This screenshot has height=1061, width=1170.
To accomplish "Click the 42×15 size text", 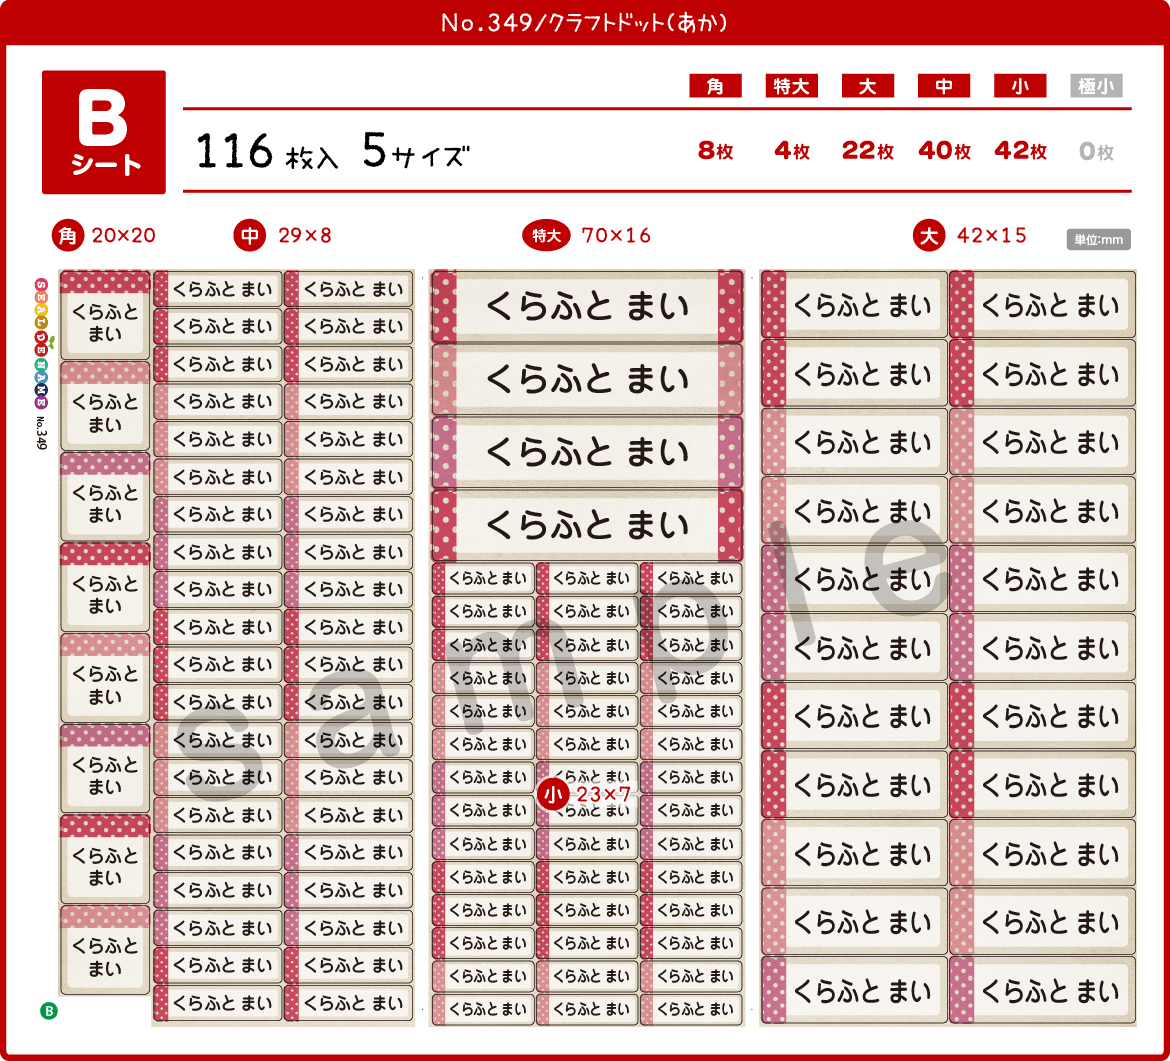I will [x=992, y=236].
